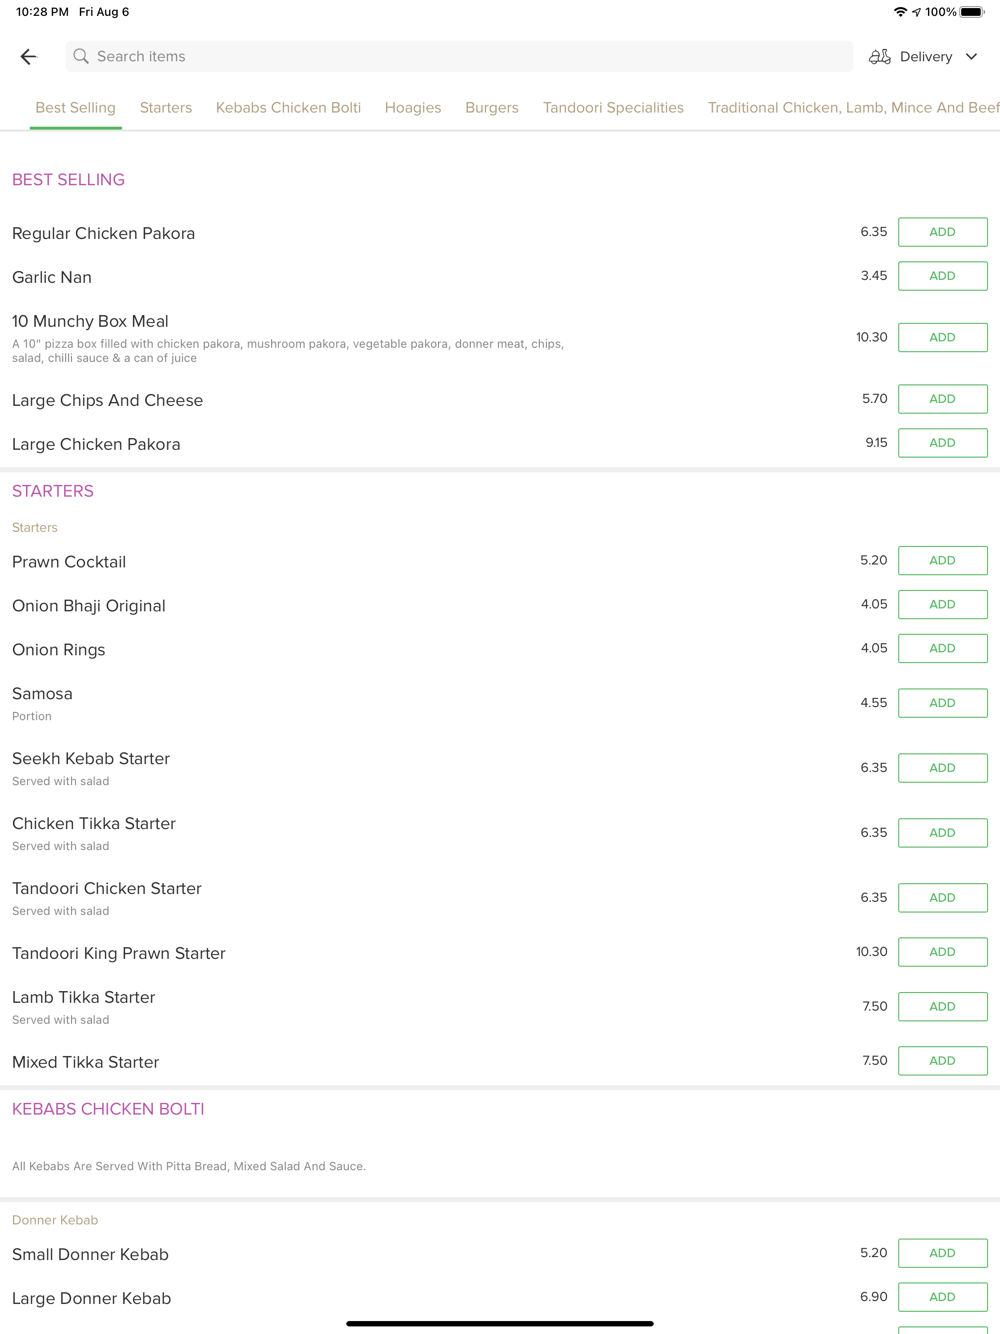This screenshot has width=1000, height=1334.
Task: Go to the Burgers tab
Action: [491, 108]
